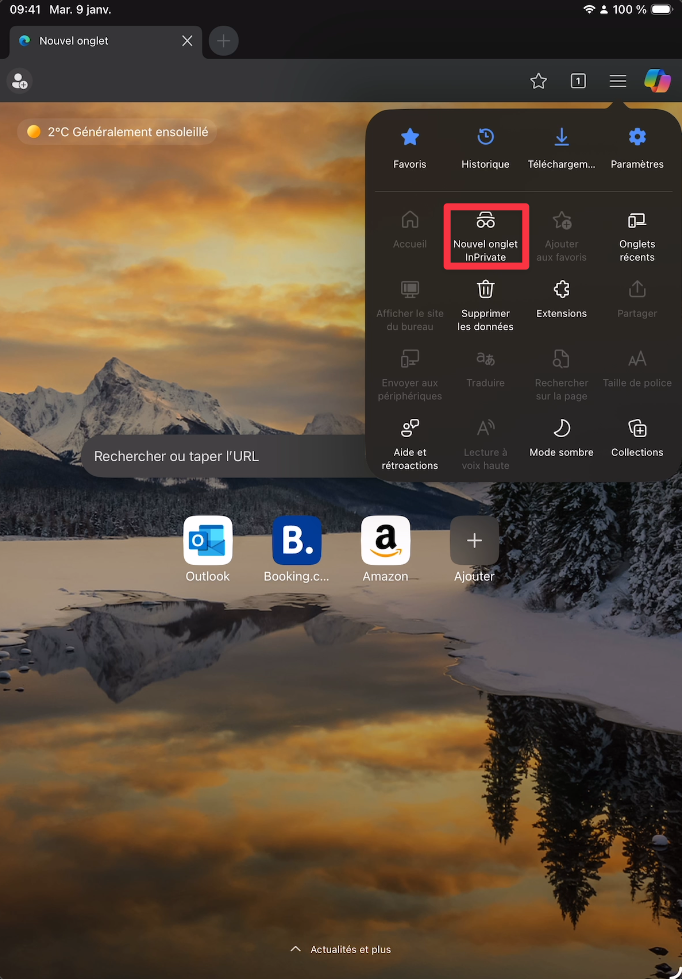Open the hamburger menu button
This screenshot has width=682, height=979.
(x=618, y=81)
